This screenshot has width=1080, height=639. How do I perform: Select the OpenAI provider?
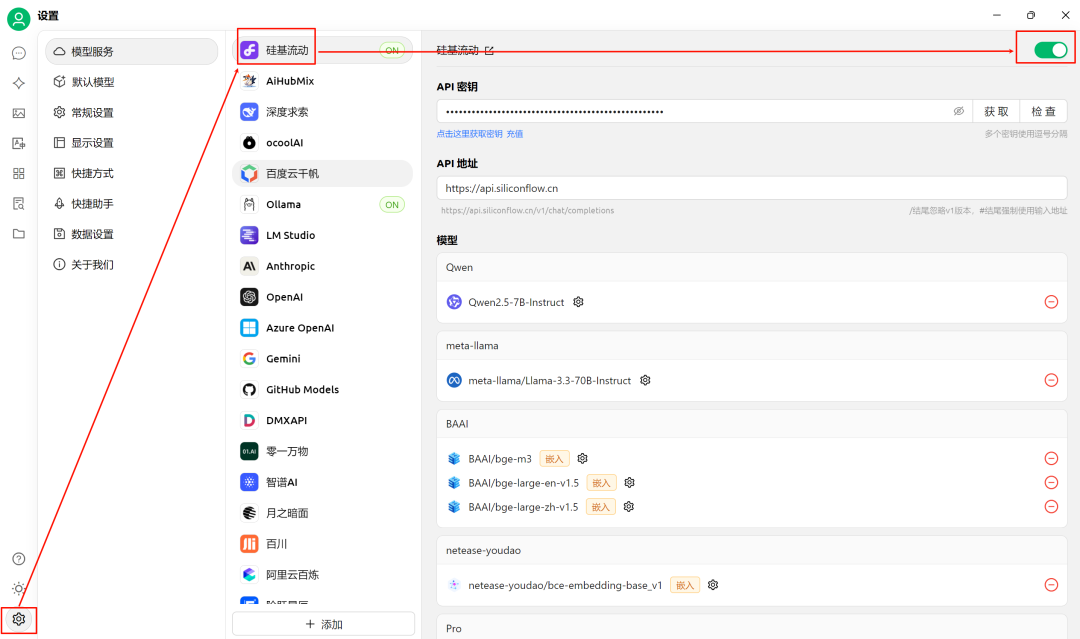[322, 297]
